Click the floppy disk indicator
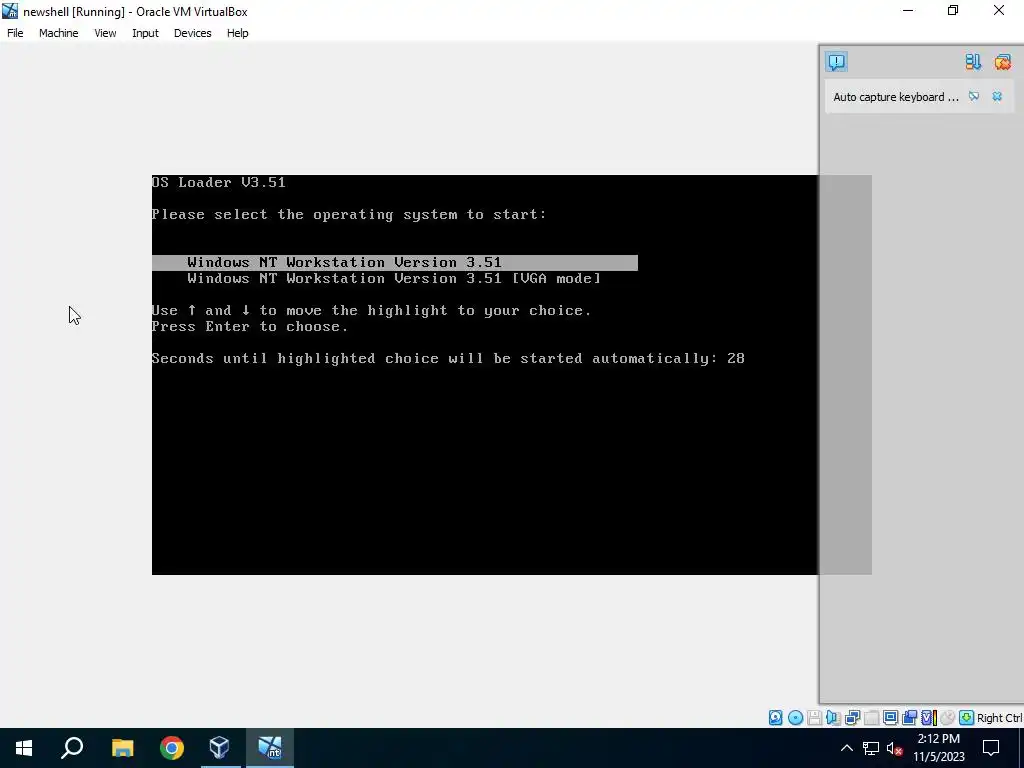The height and width of the screenshot is (768, 1024). tap(814, 718)
